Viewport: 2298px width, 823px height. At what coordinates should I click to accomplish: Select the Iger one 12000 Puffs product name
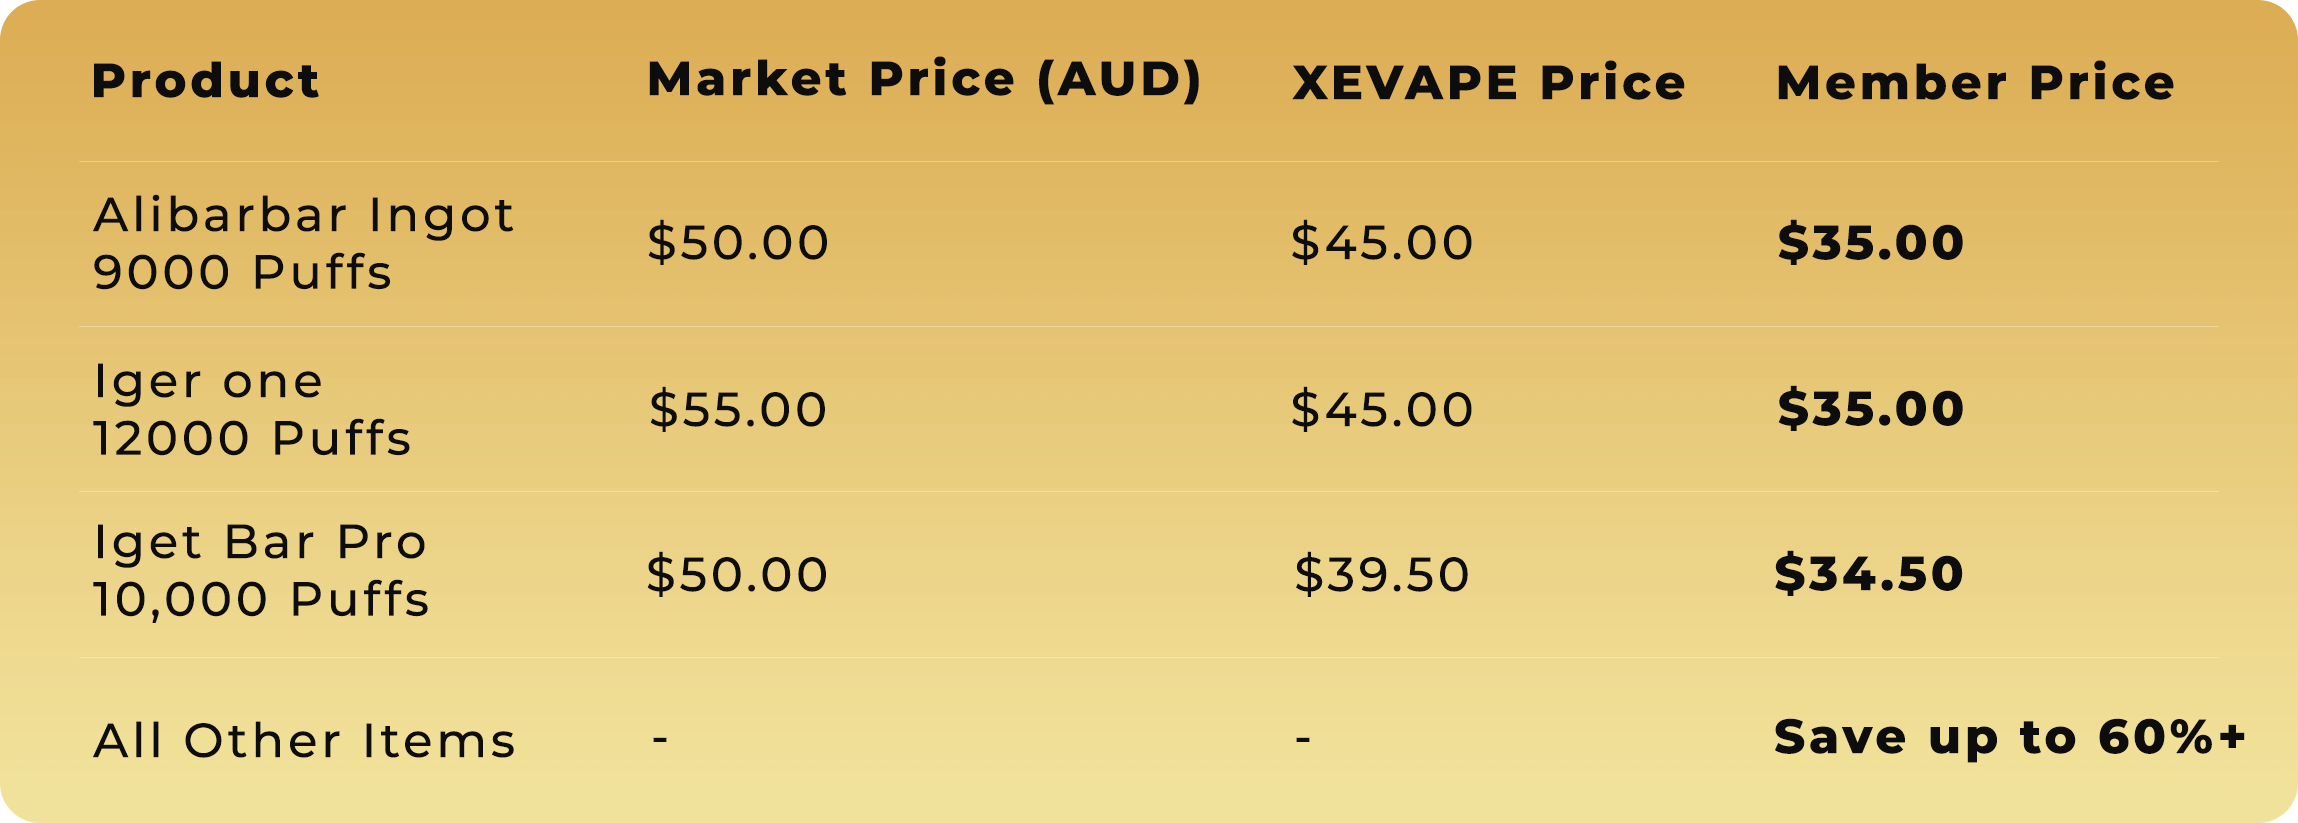[x=252, y=409]
